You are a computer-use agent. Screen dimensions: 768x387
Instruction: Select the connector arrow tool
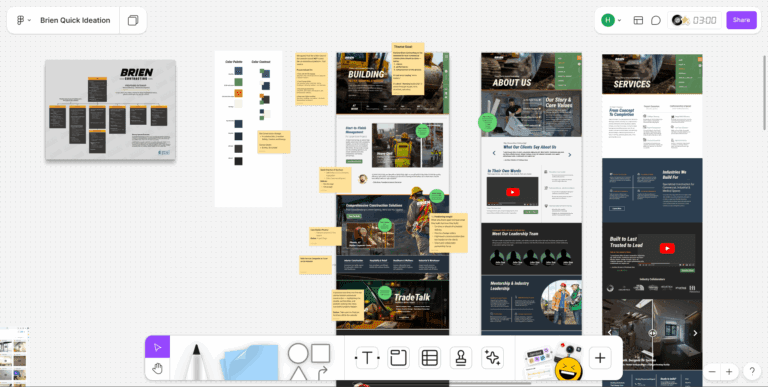click(322, 373)
